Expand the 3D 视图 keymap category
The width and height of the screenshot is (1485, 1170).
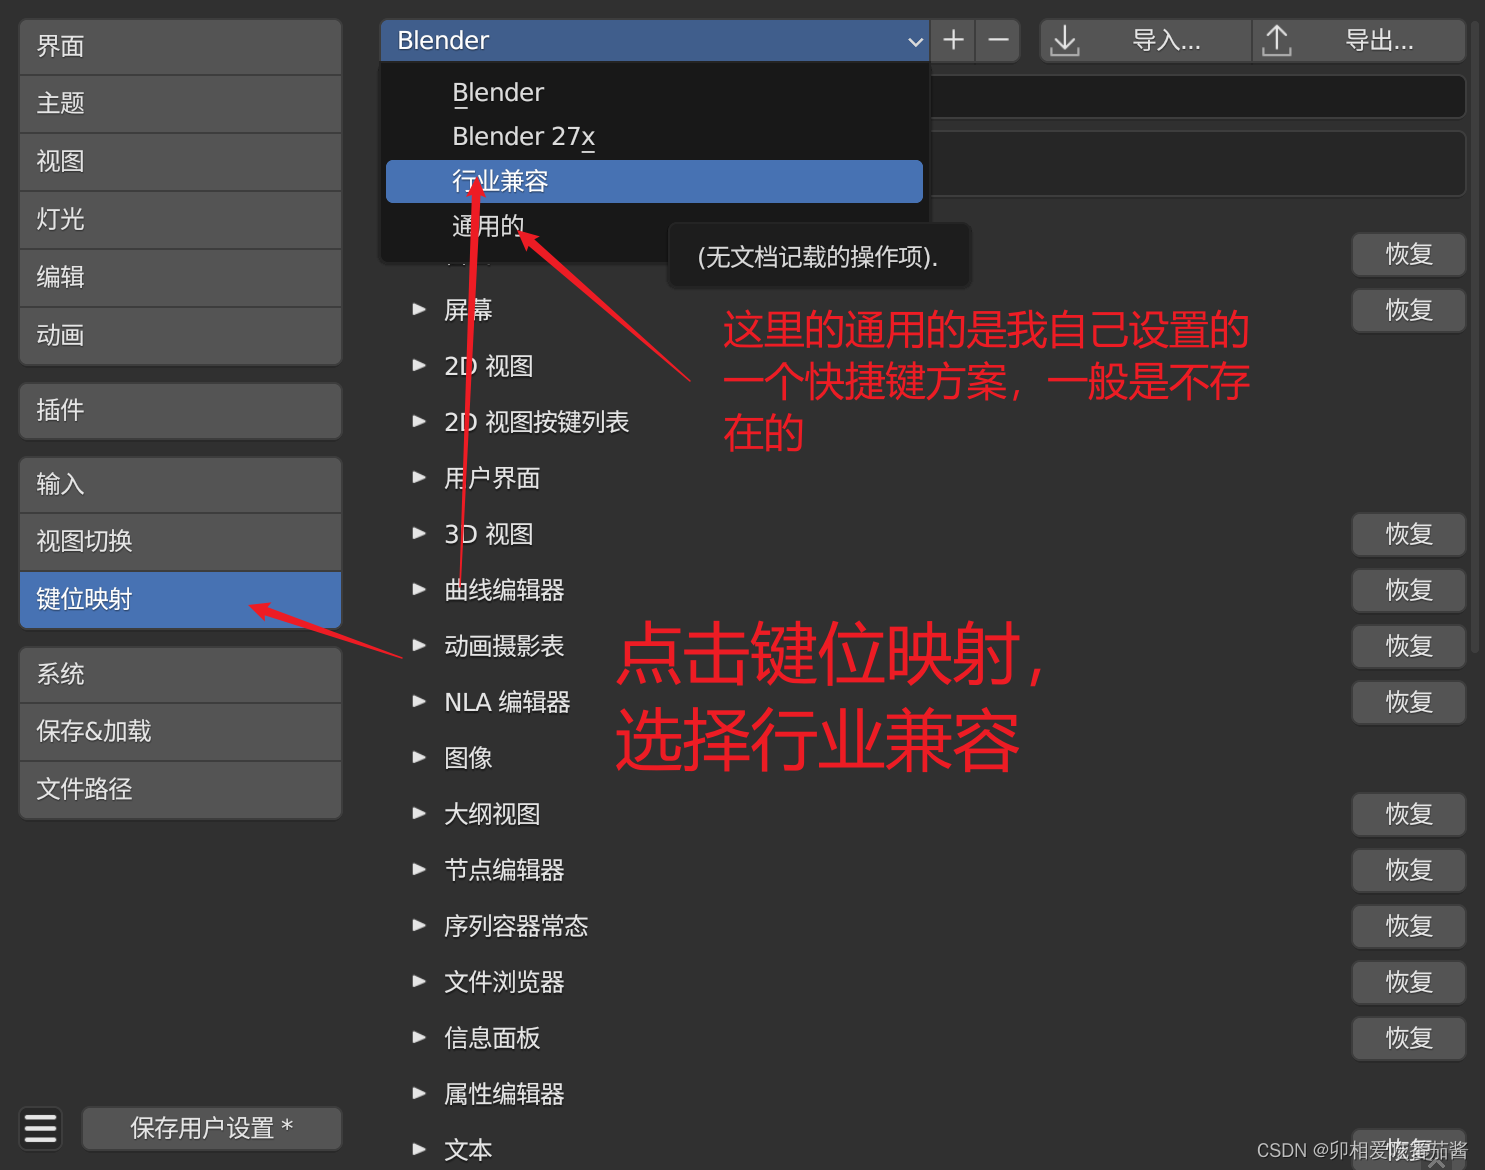click(420, 534)
